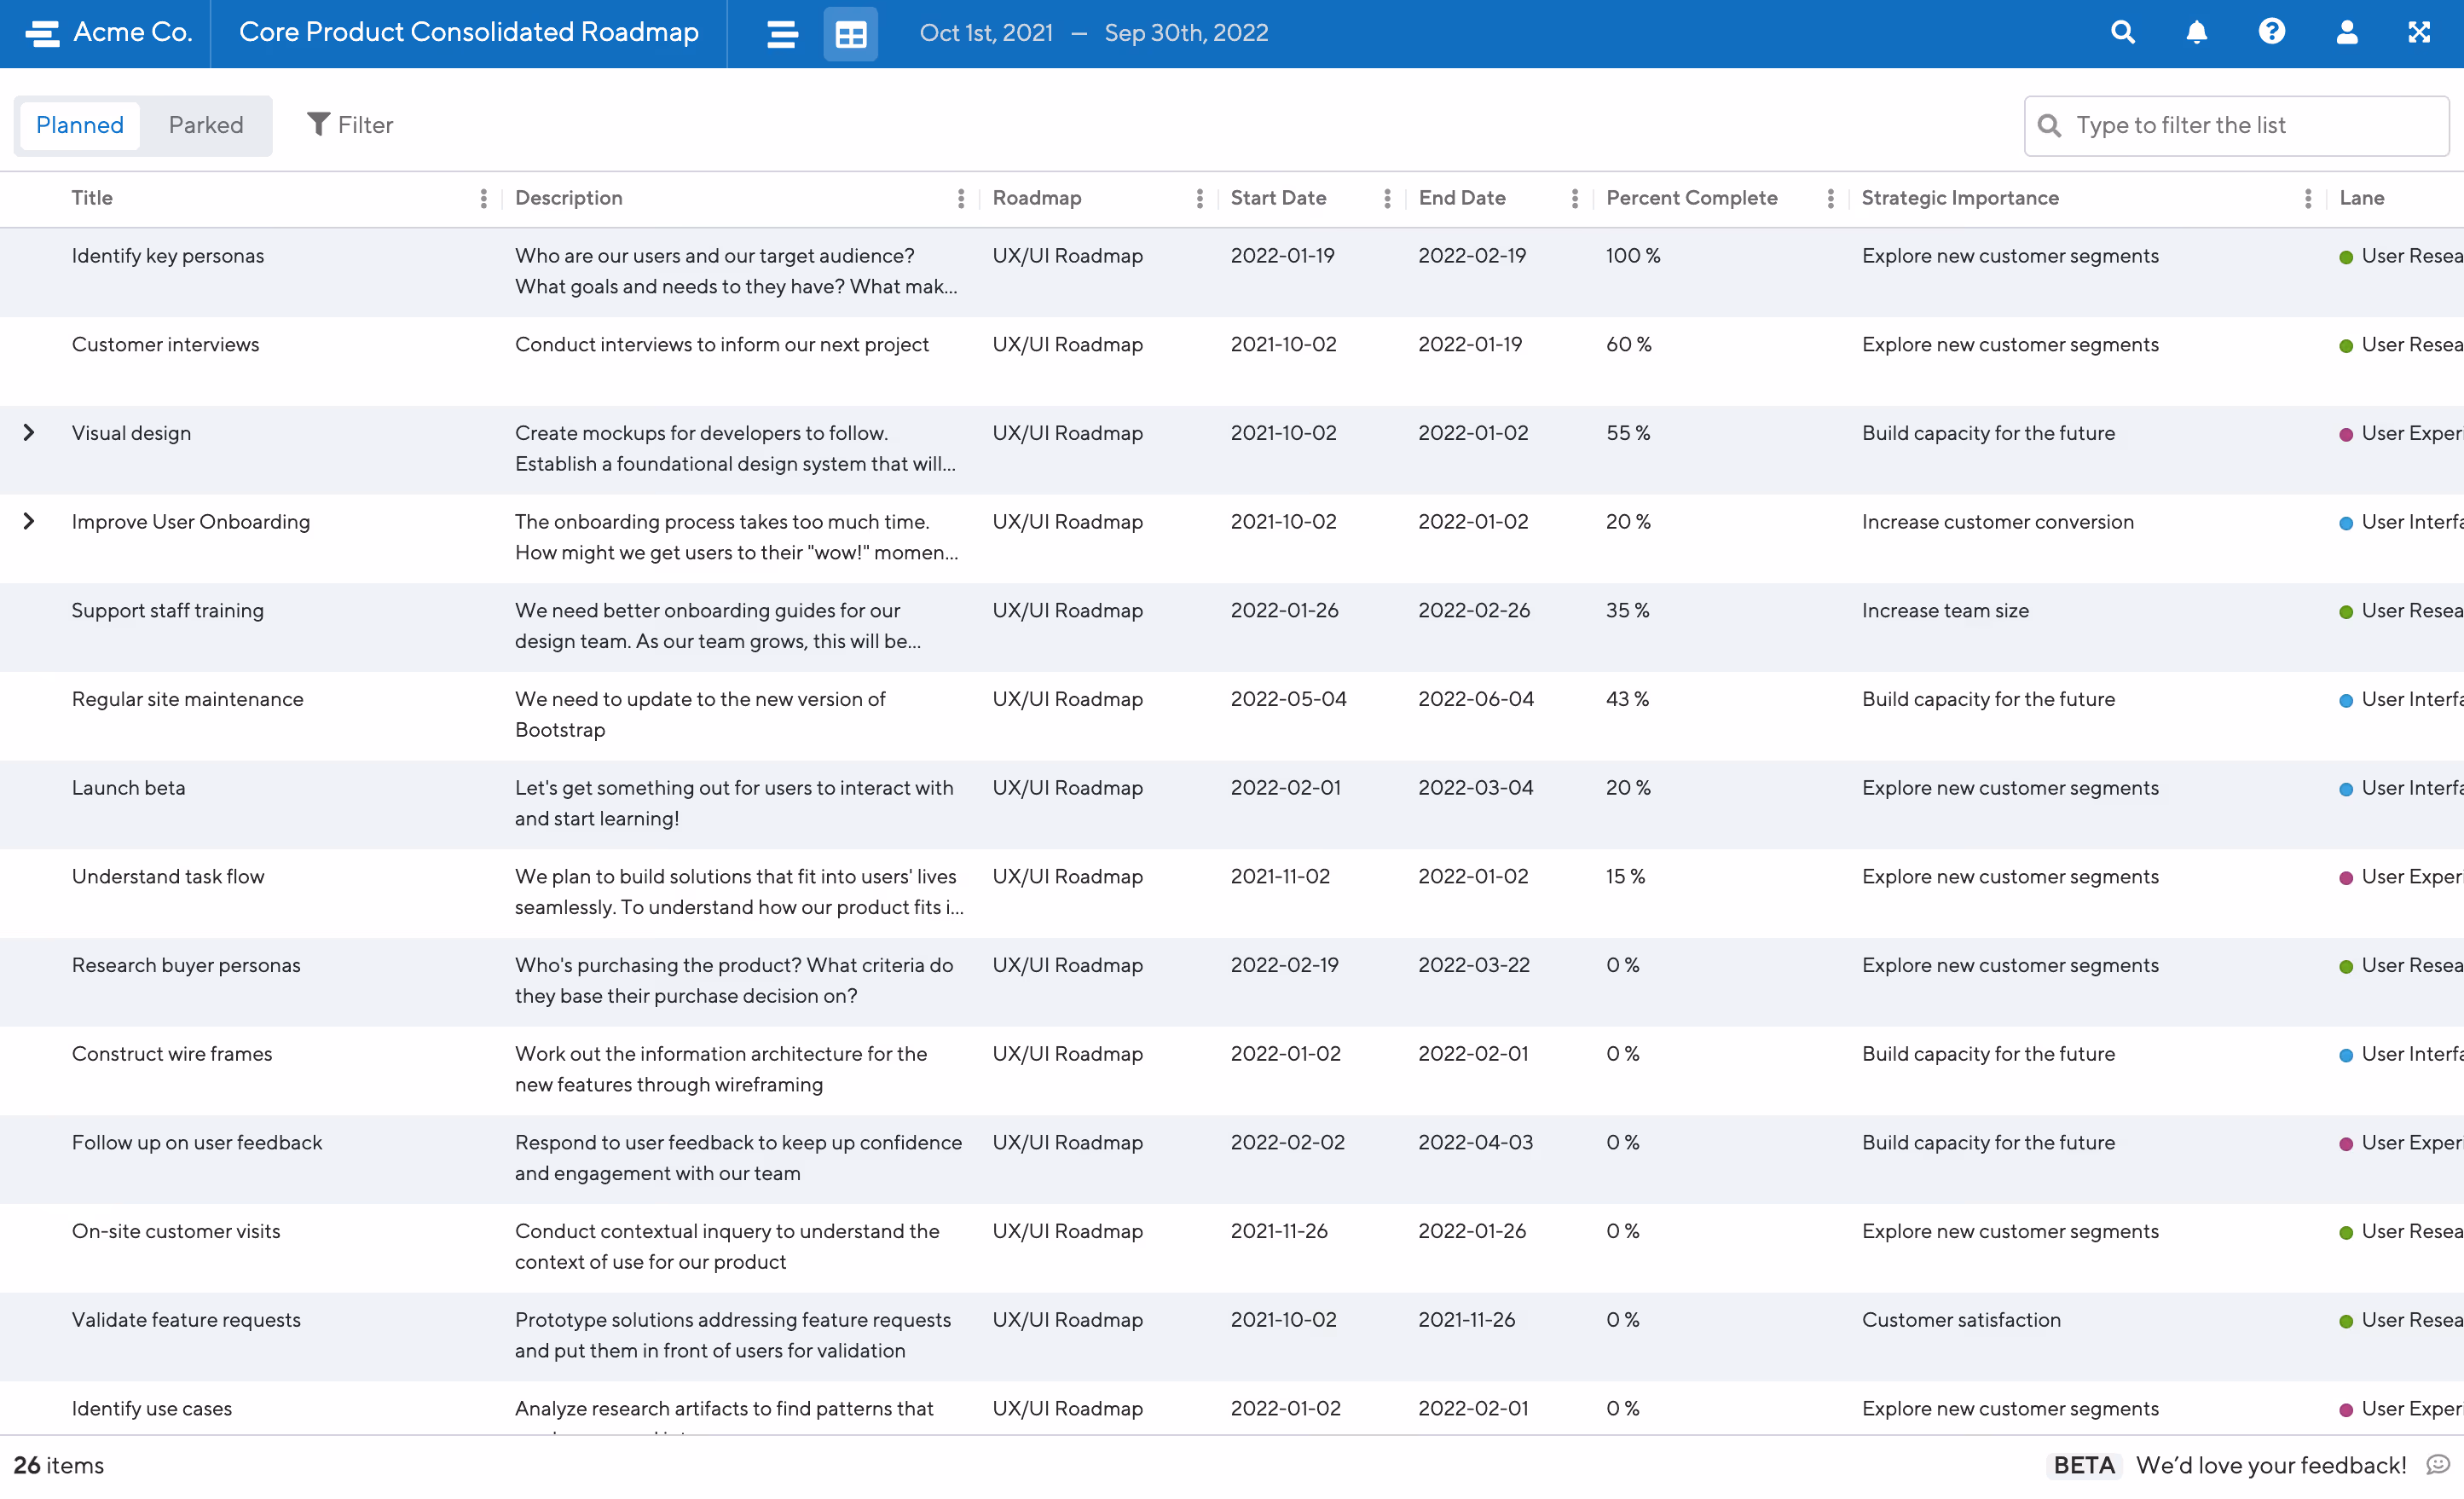This screenshot has width=2464, height=1499.
Task: Select the Planned tab
Action: pos(80,125)
